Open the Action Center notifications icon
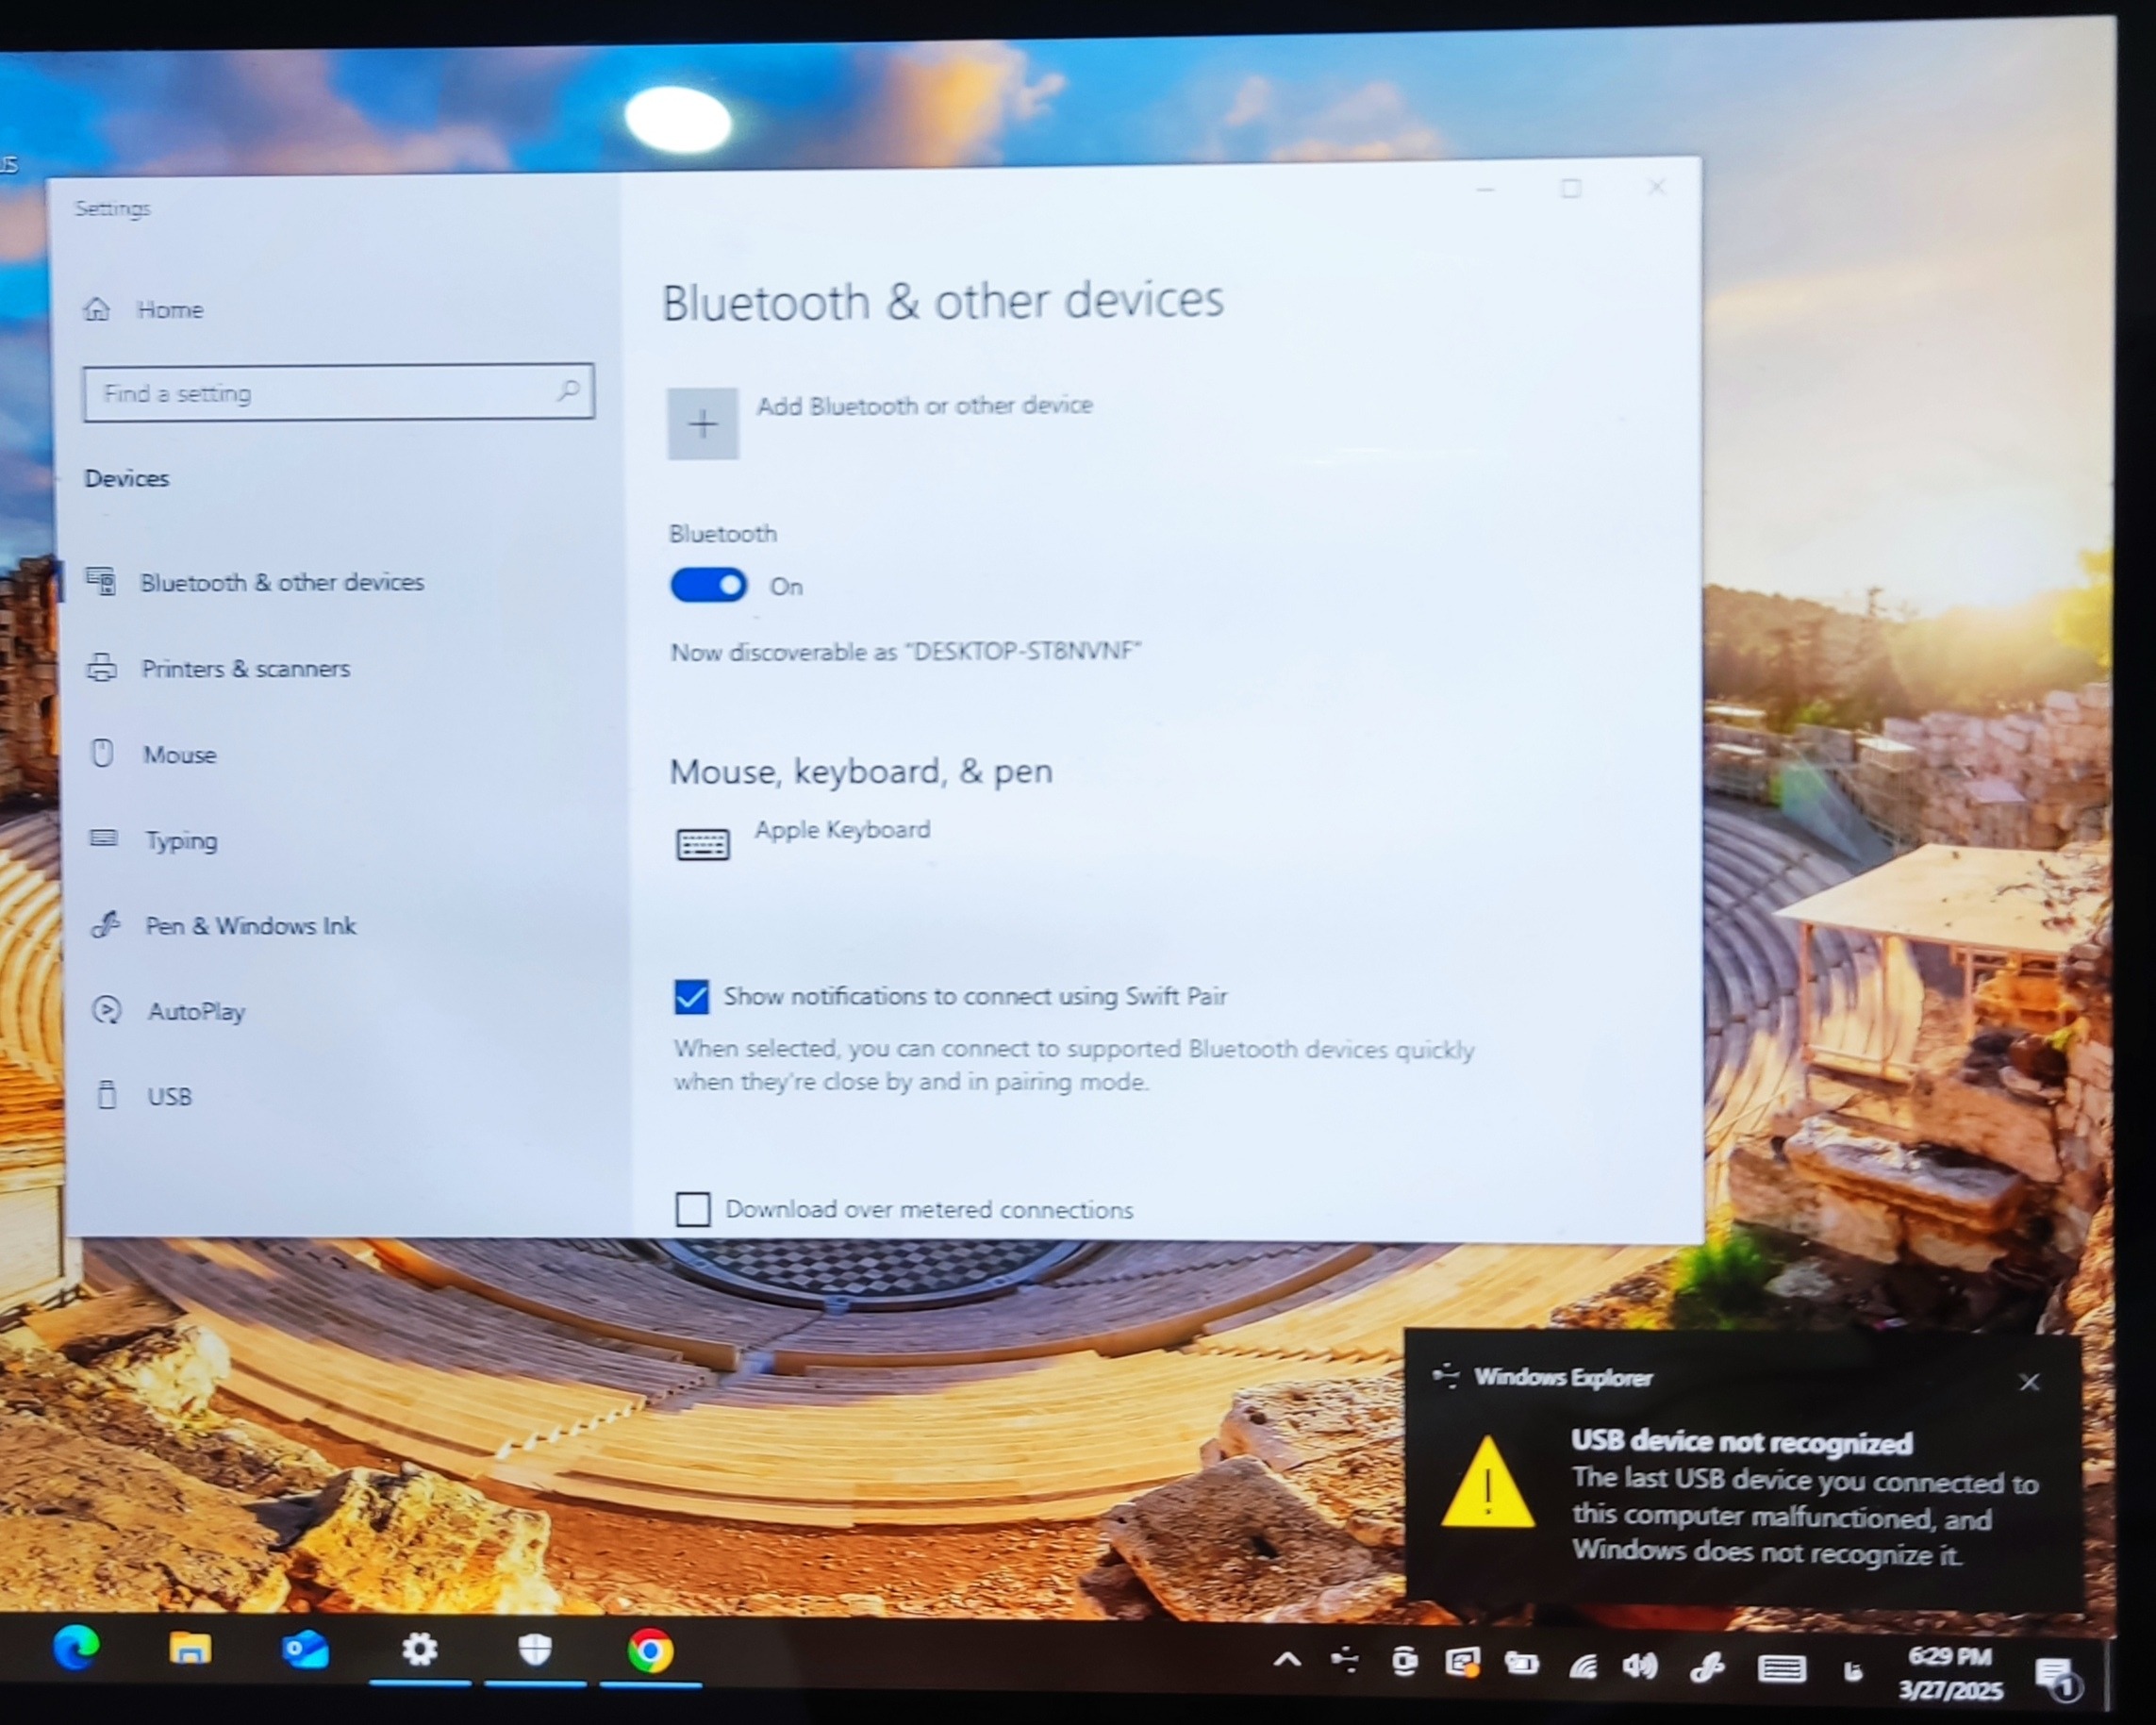 click(x=2055, y=1674)
